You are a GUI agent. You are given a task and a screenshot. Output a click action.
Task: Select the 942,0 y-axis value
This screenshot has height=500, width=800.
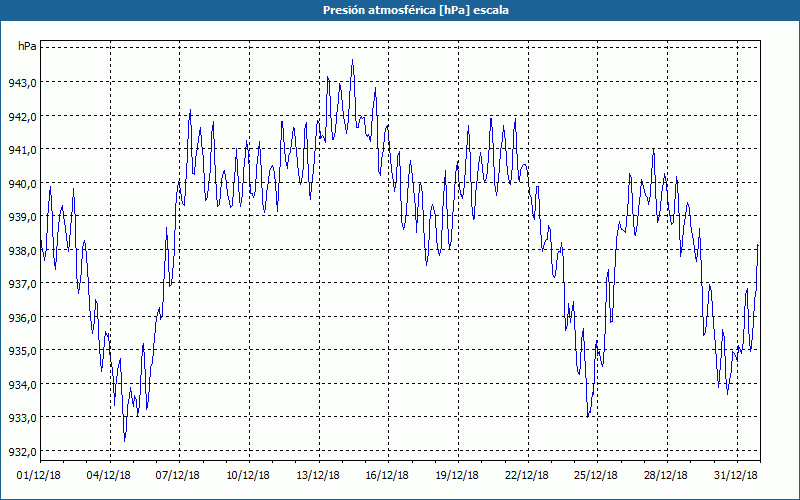(x=22, y=117)
